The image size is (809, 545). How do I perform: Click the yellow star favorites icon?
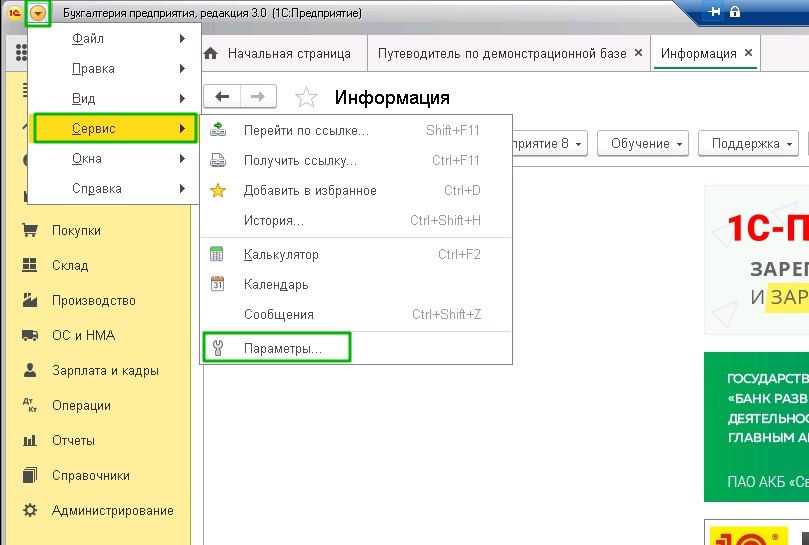(x=218, y=190)
